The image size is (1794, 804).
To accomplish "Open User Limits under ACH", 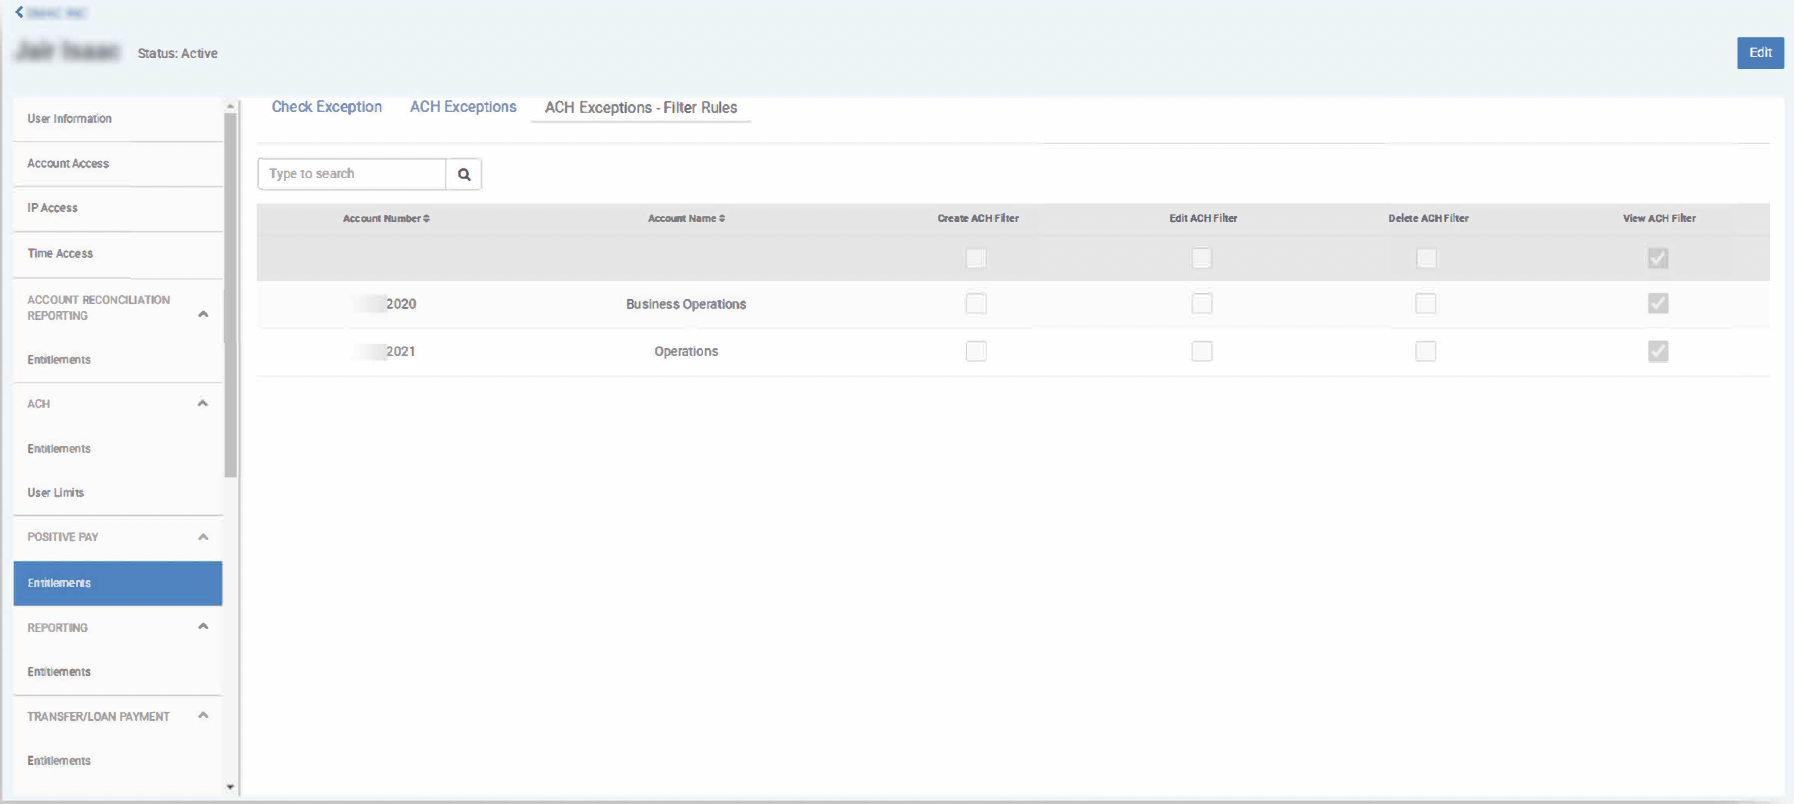I will point(56,493).
